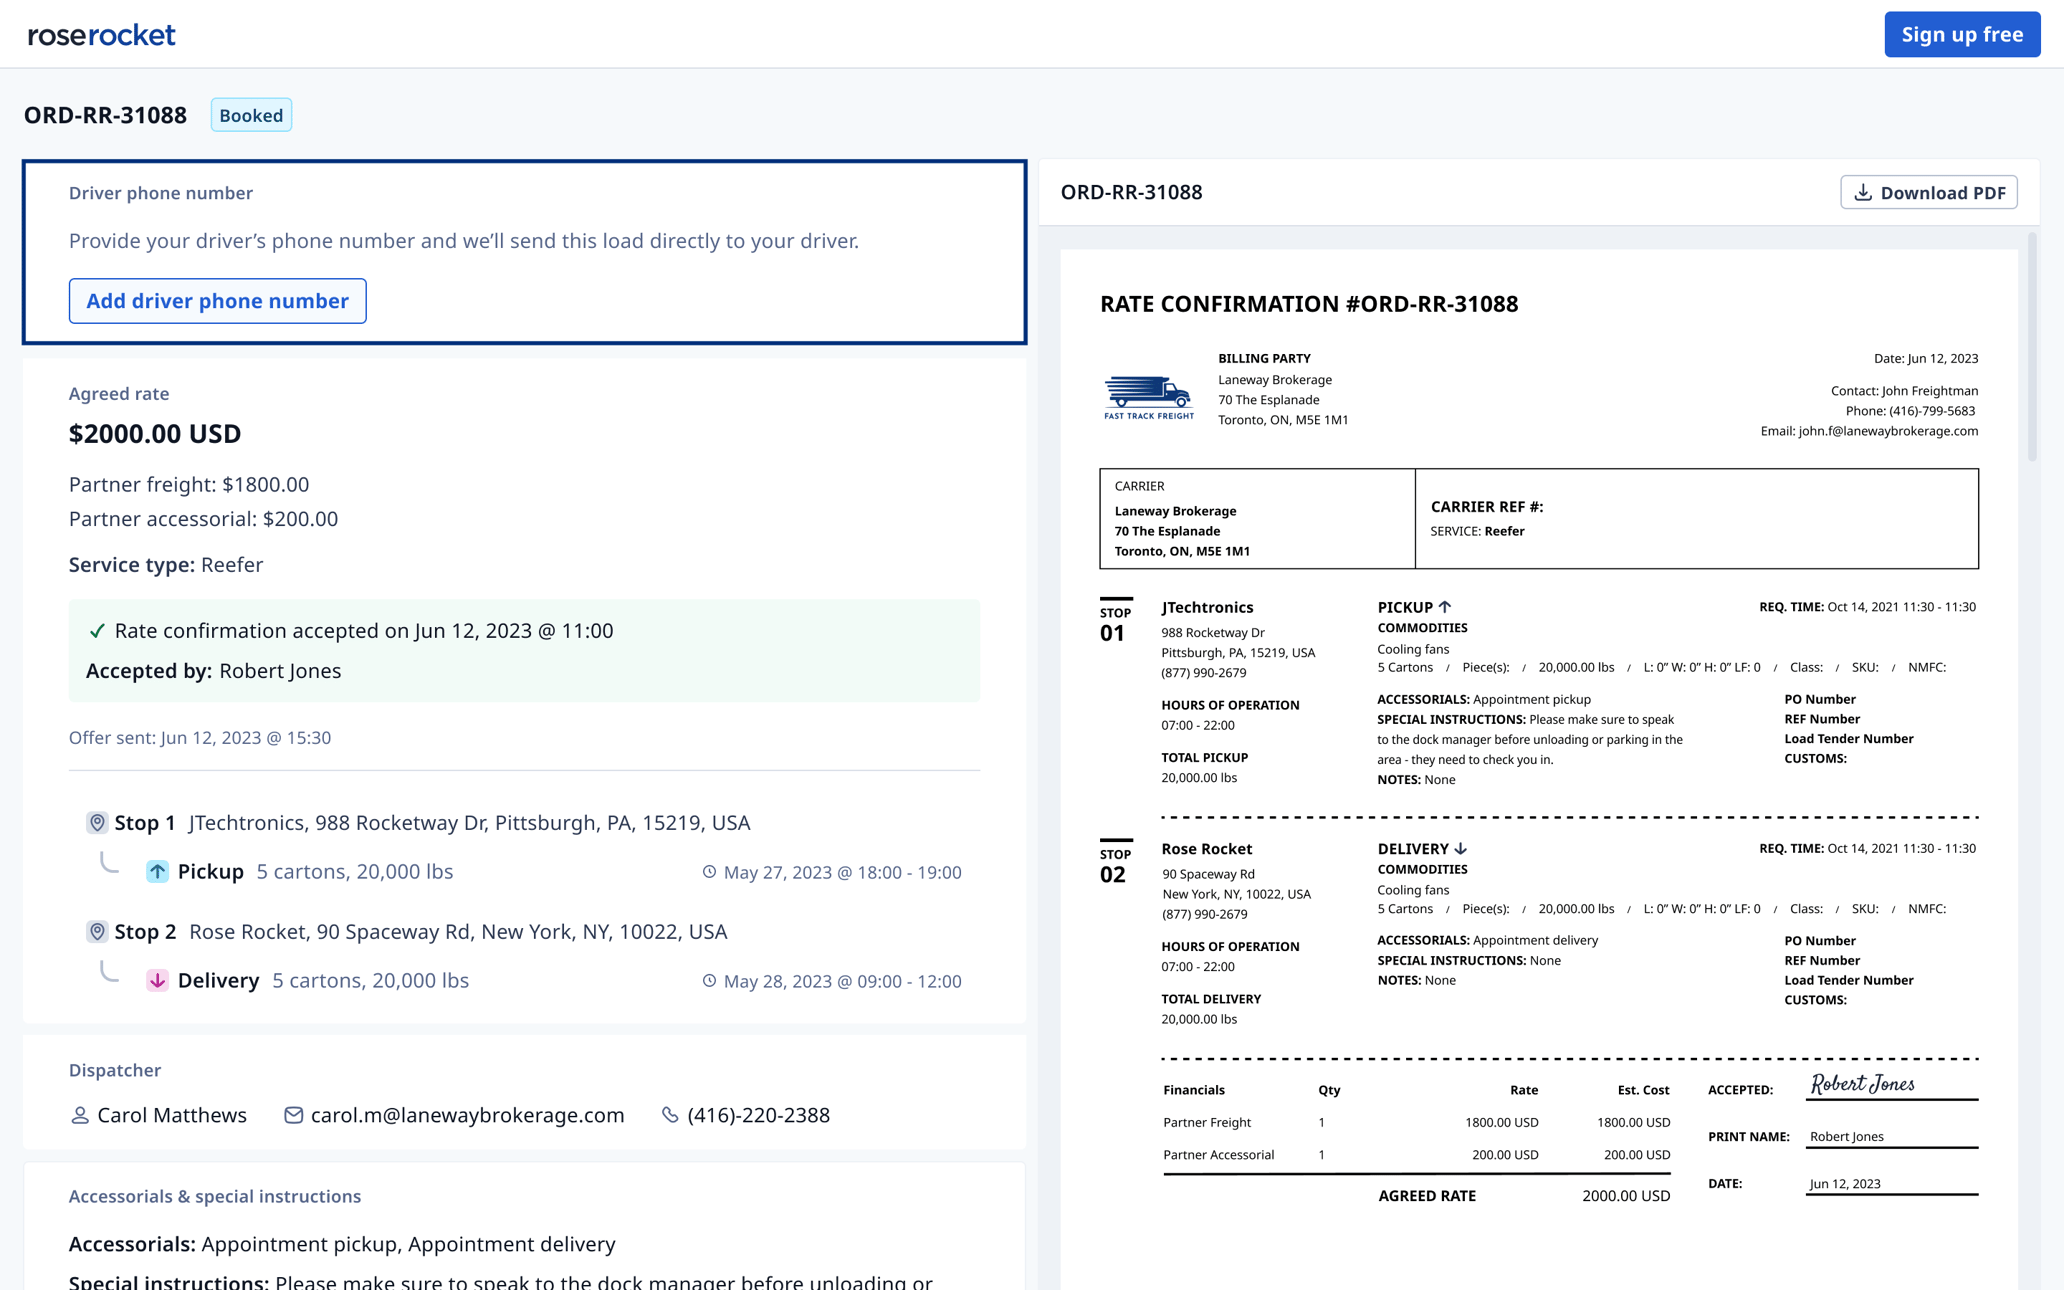
Task: Click the envelope icon beside the dispatcher email
Action: [293, 1114]
